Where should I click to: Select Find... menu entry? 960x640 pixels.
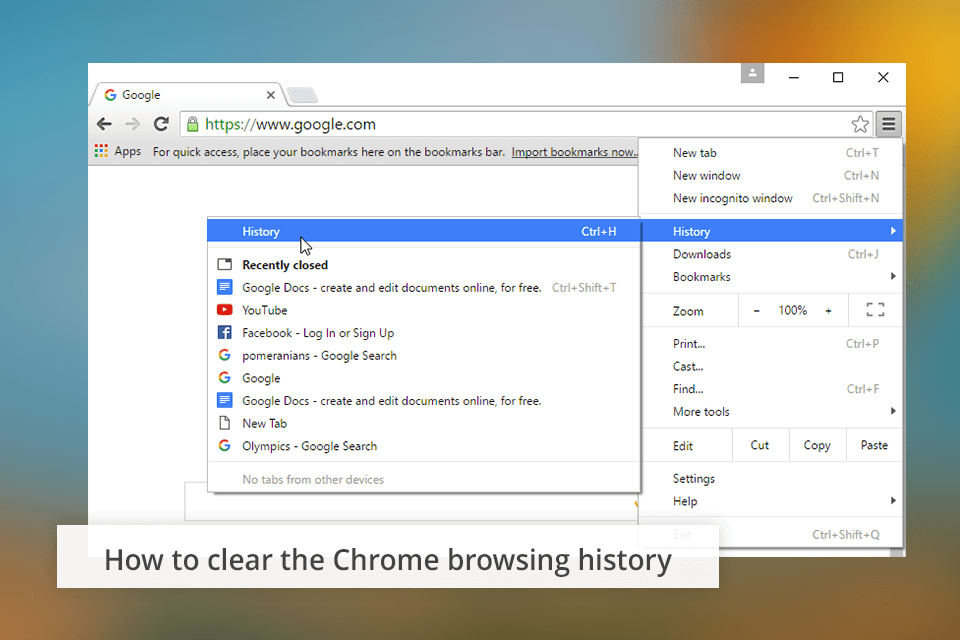tap(771, 389)
